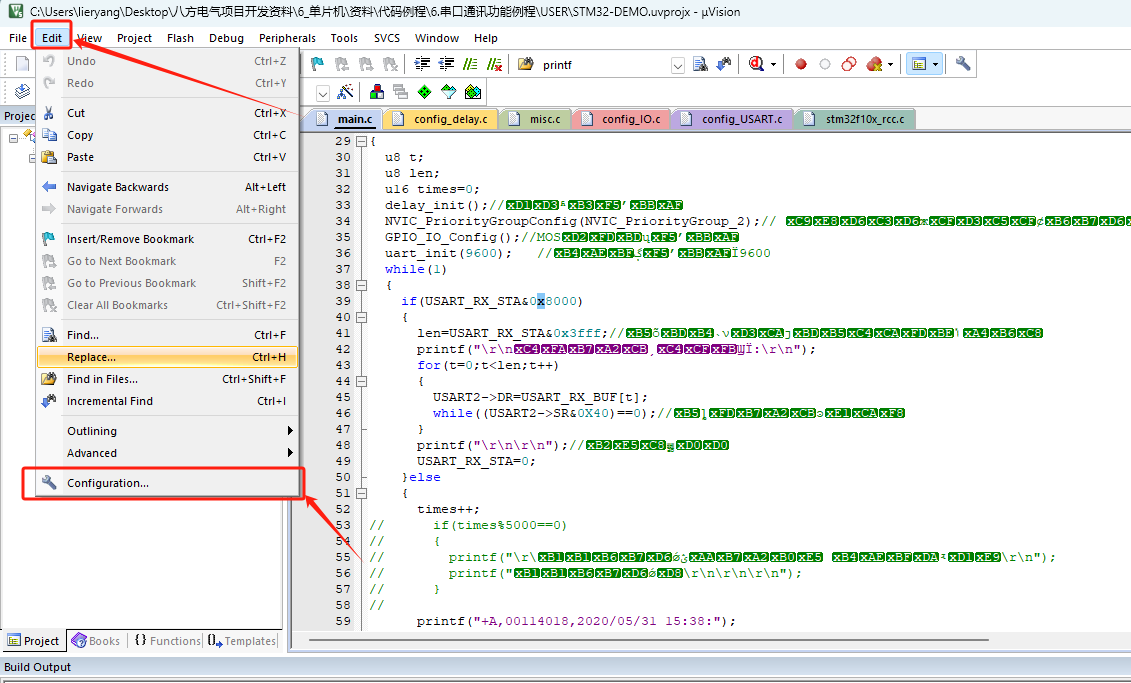Click the Manage Run-Time Environment green diamond icon

pyautogui.click(x=425, y=92)
